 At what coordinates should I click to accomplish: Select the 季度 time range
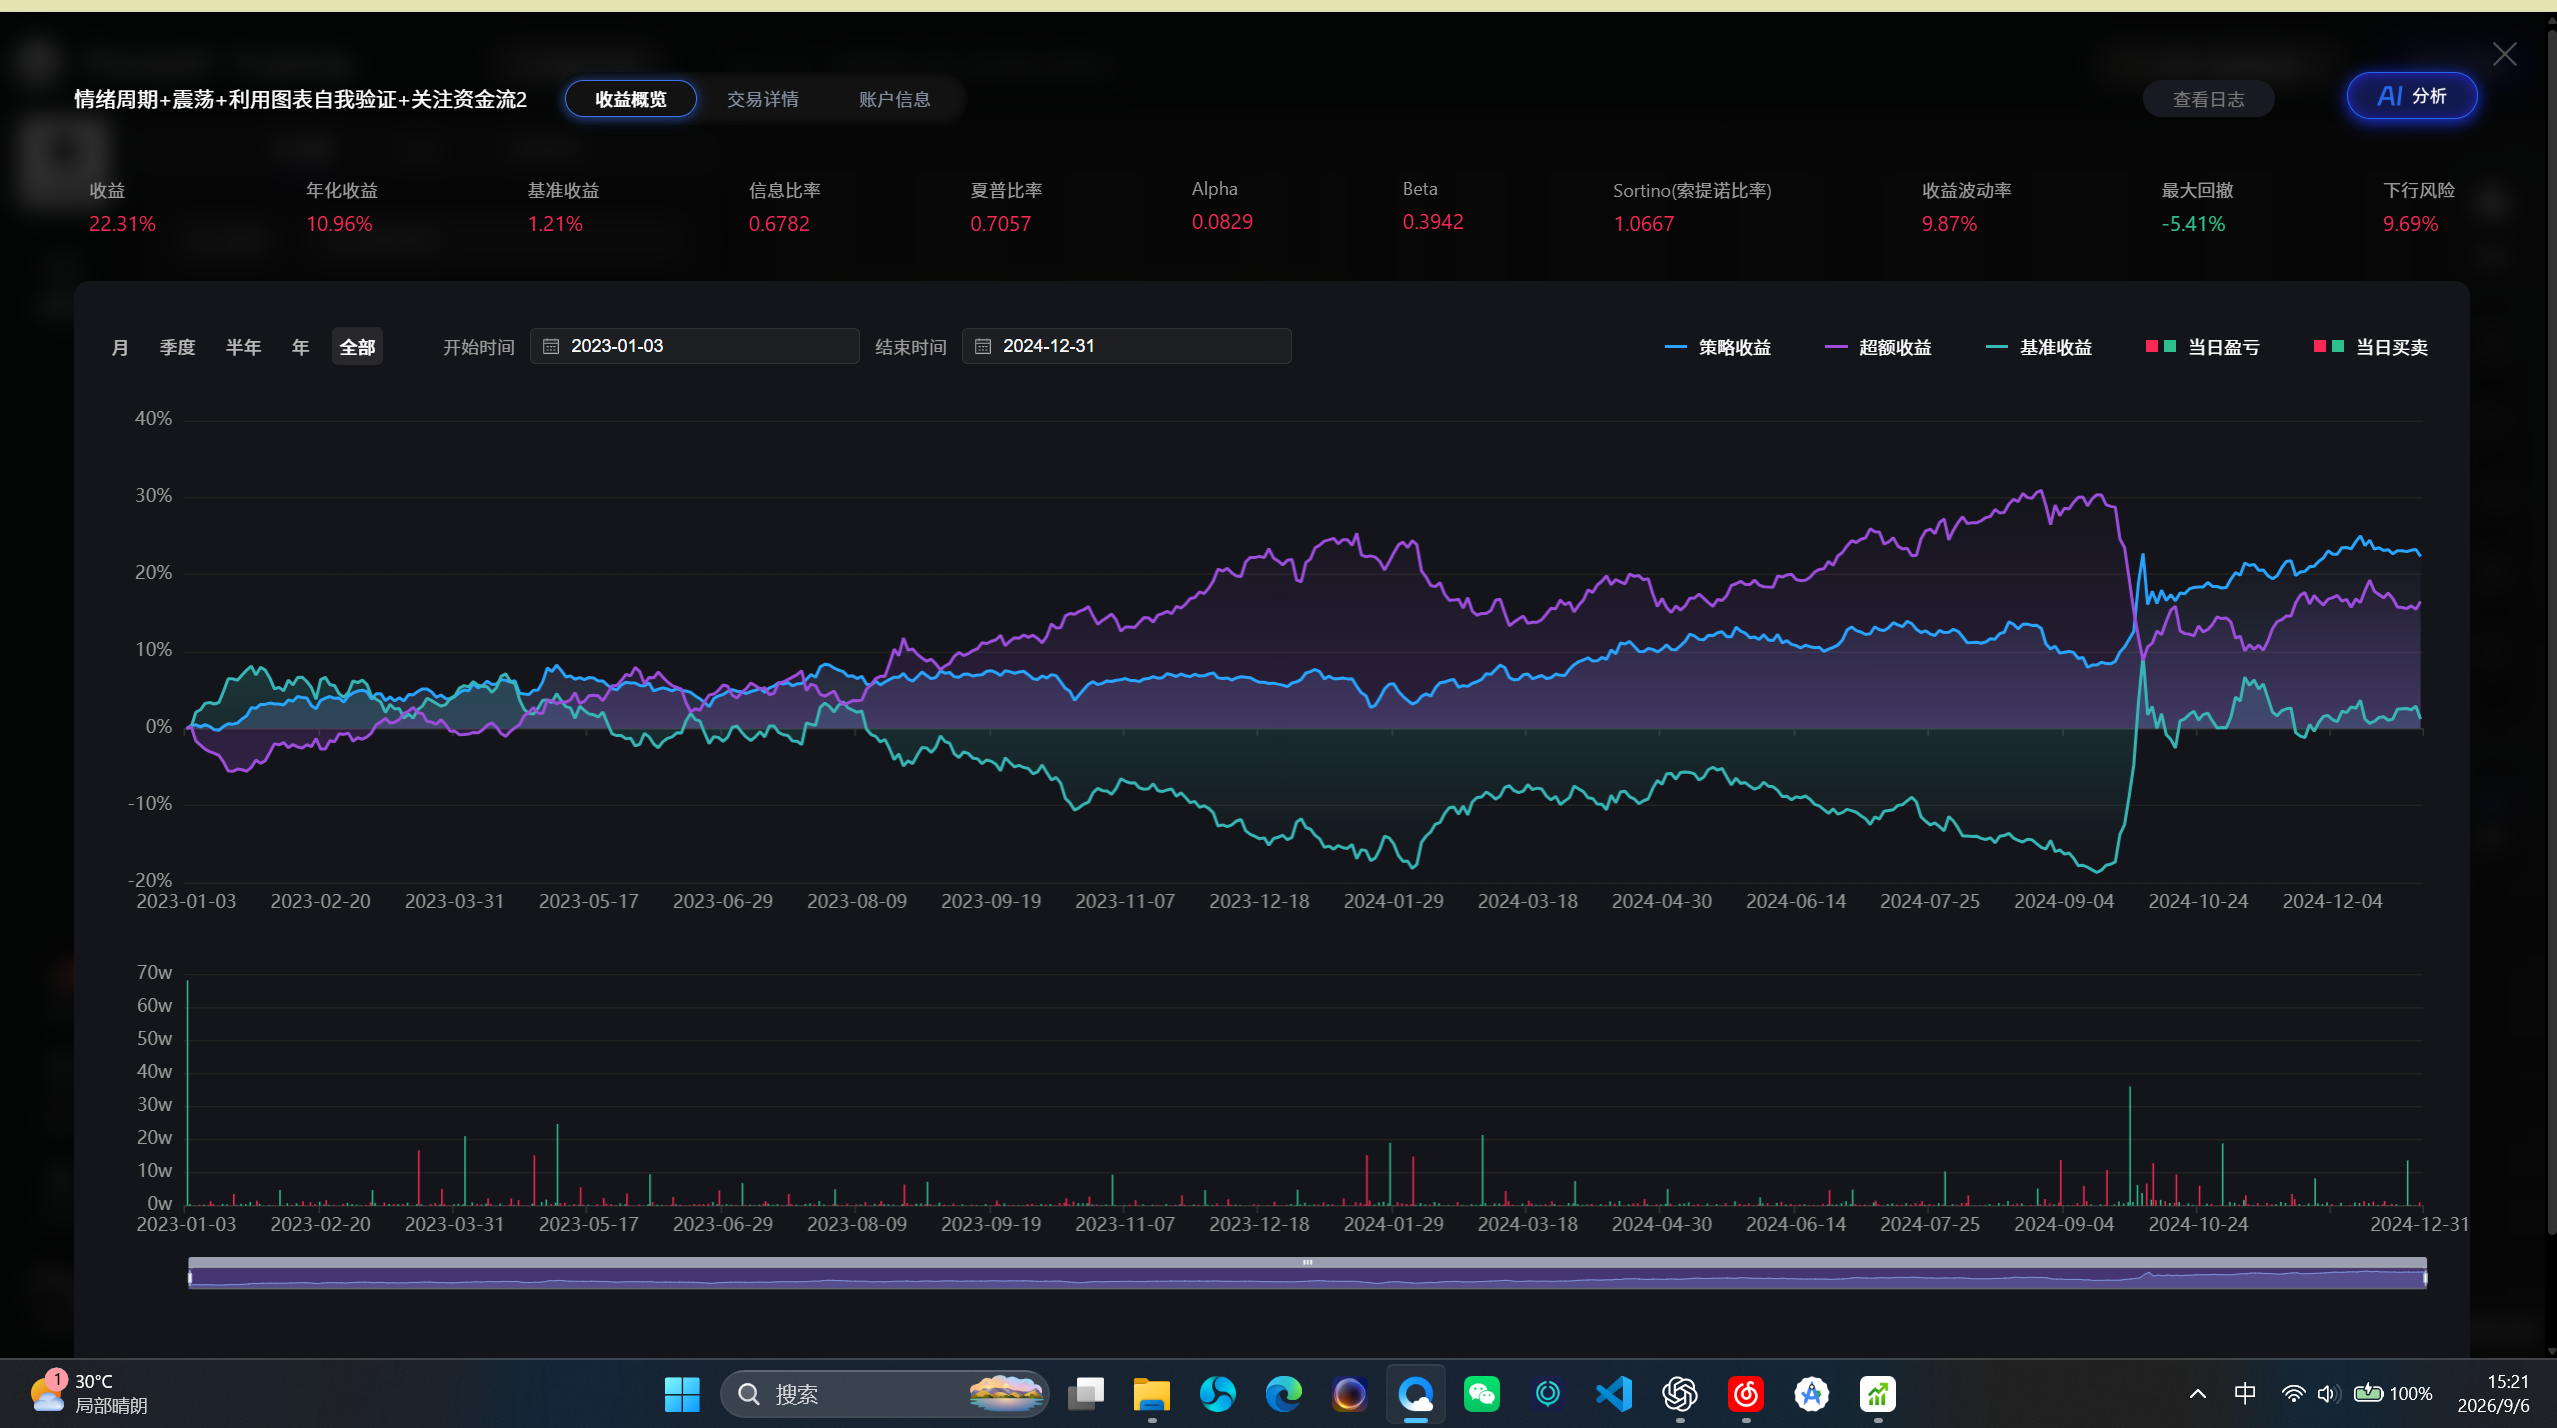point(177,347)
